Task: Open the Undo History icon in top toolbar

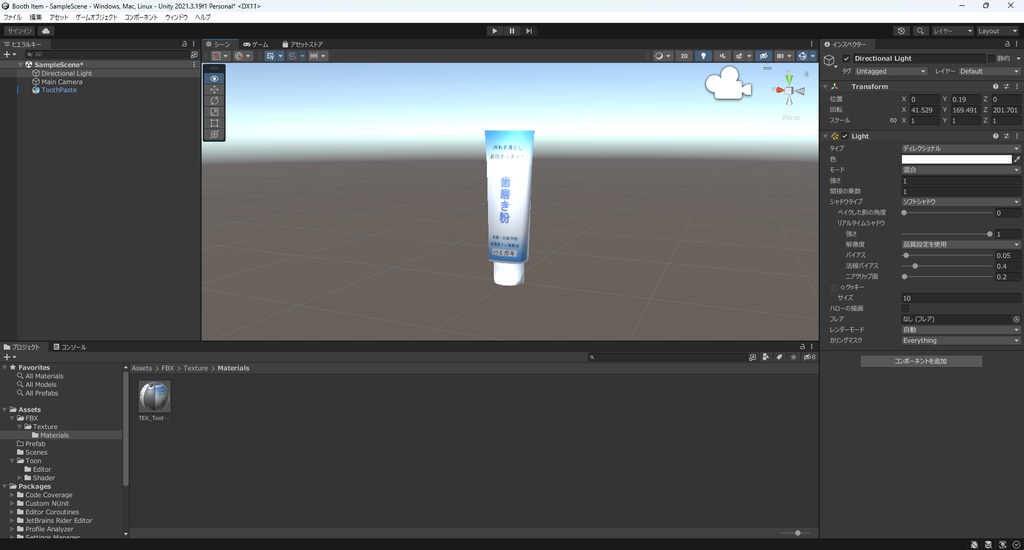Action: (x=901, y=31)
